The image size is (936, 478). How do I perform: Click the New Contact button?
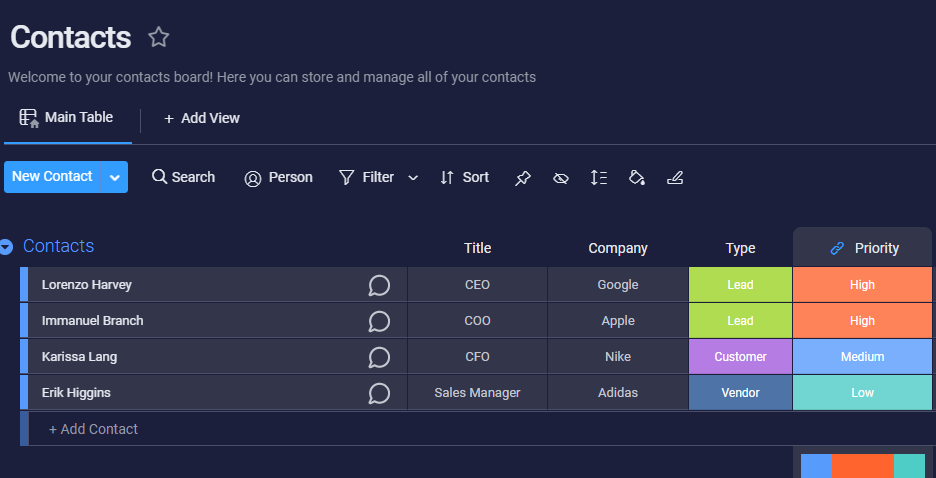pos(53,177)
